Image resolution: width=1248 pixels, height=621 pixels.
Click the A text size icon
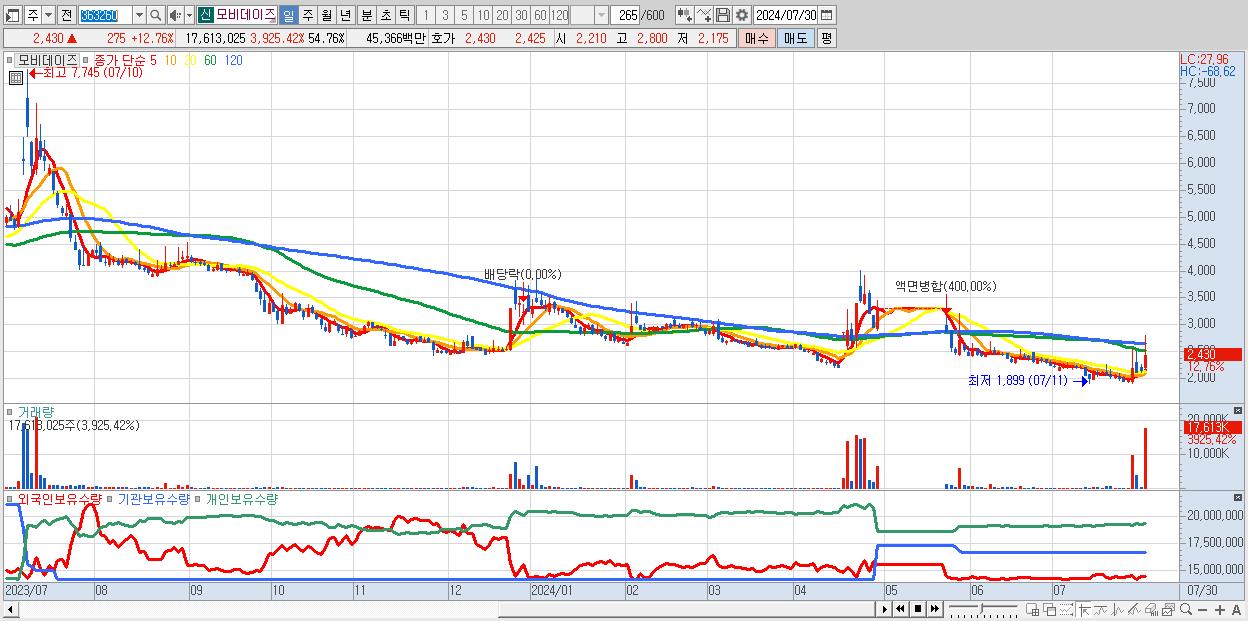(x=1236, y=610)
